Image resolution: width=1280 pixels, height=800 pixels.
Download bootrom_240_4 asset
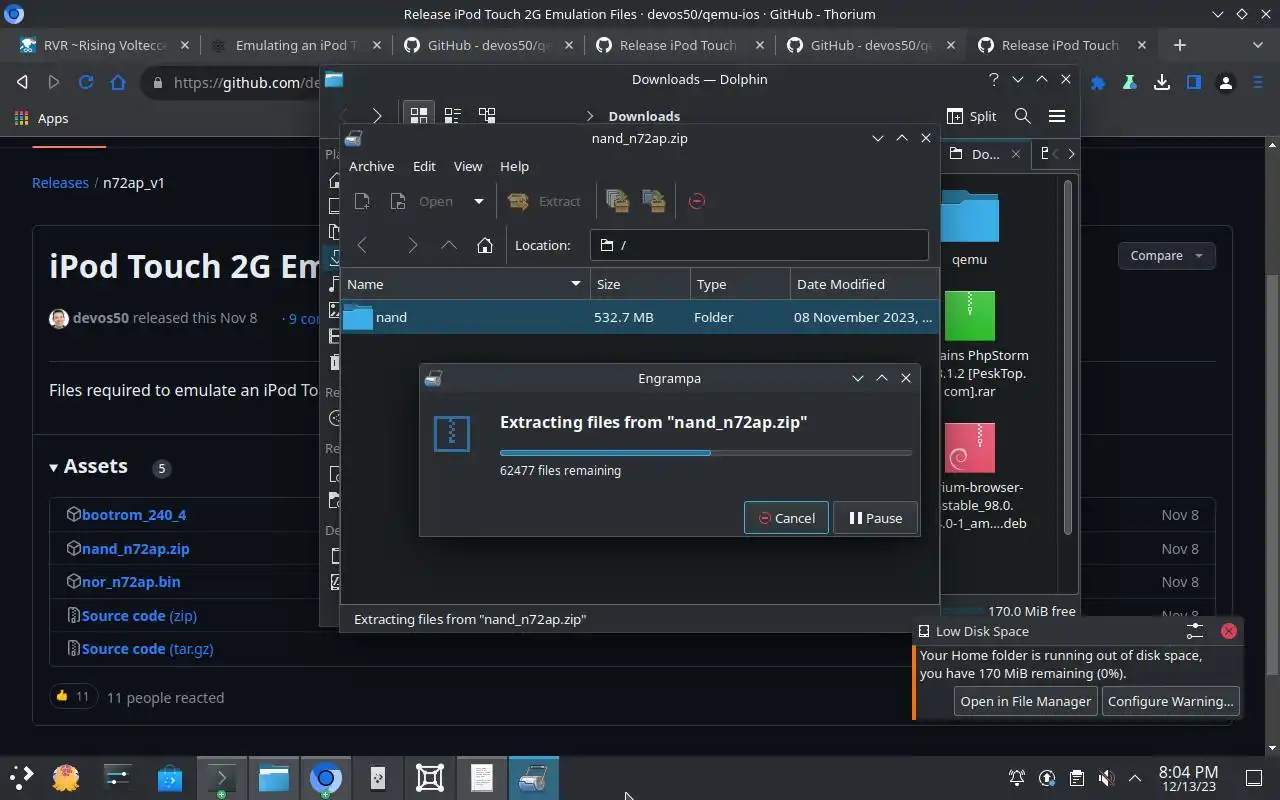coord(134,515)
